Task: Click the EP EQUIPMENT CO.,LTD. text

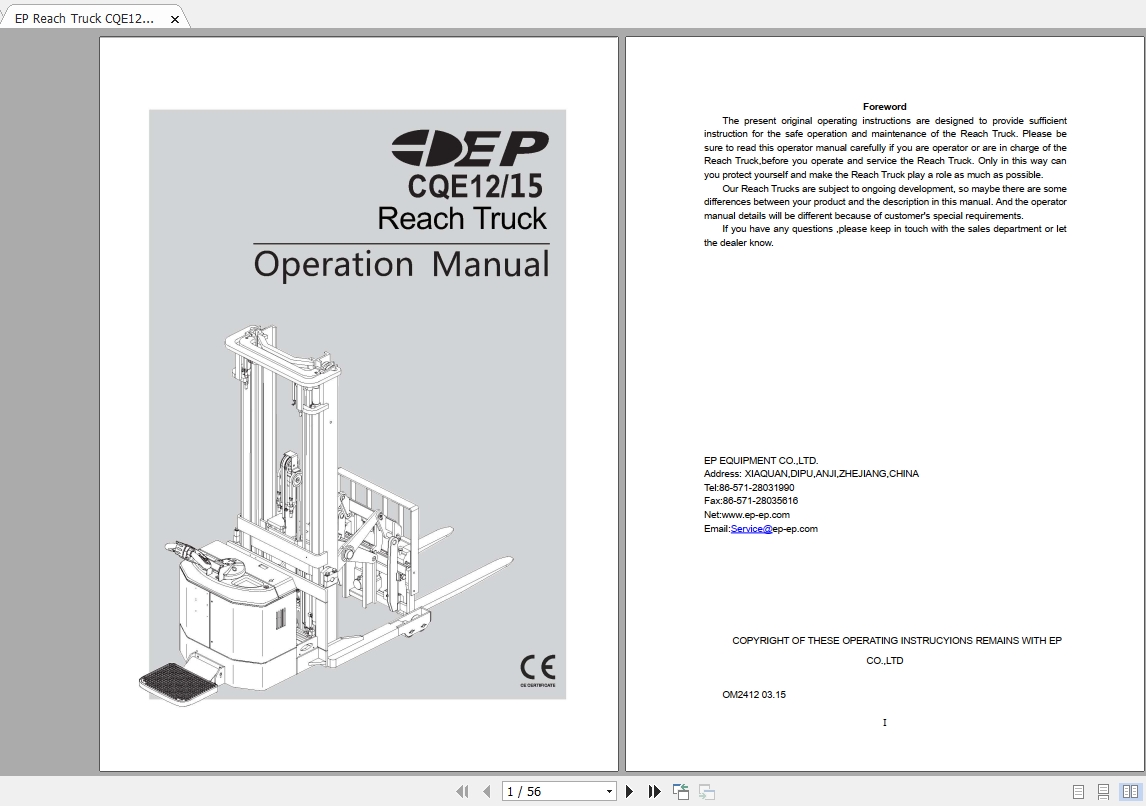Action: coord(761,460)
